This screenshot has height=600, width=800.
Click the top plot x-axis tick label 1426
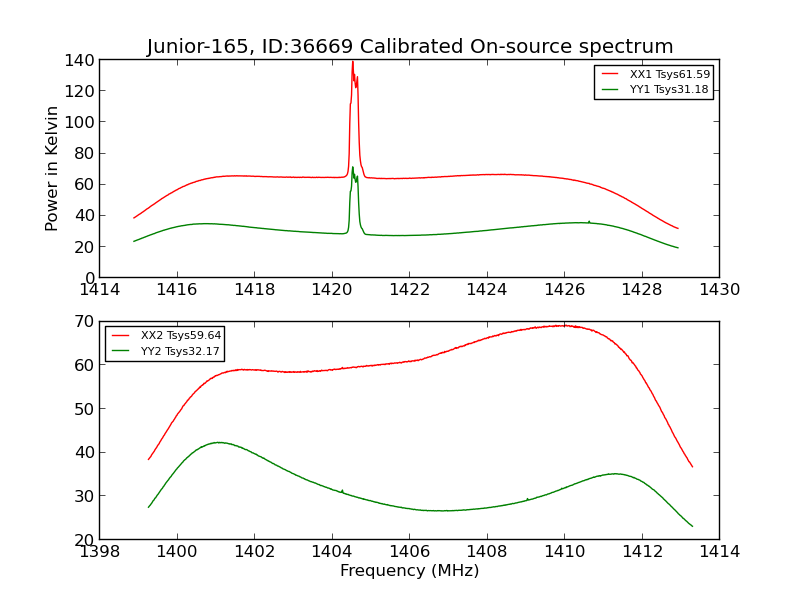(565, 290)
